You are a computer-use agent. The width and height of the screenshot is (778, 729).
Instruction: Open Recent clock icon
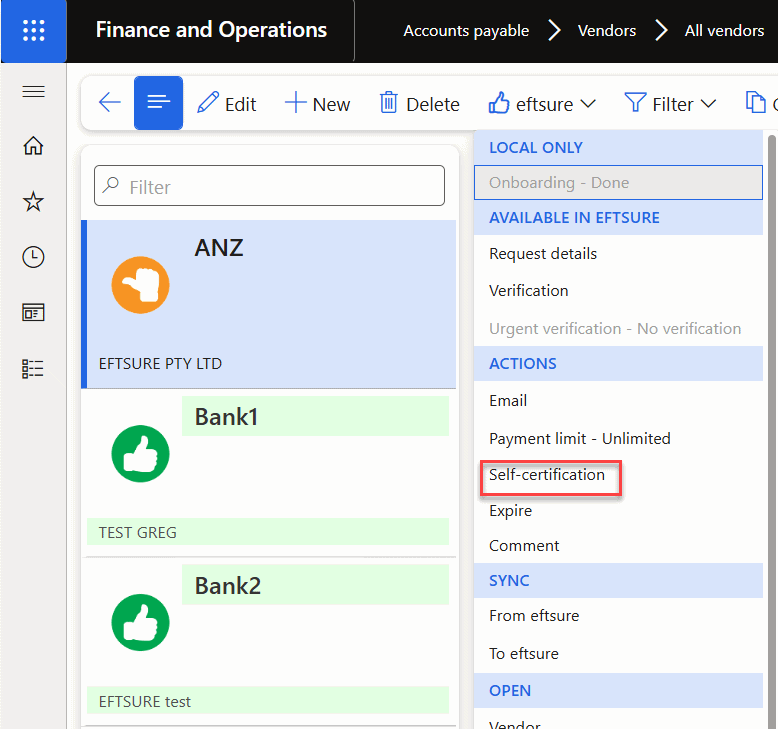(x=33, y=257)
